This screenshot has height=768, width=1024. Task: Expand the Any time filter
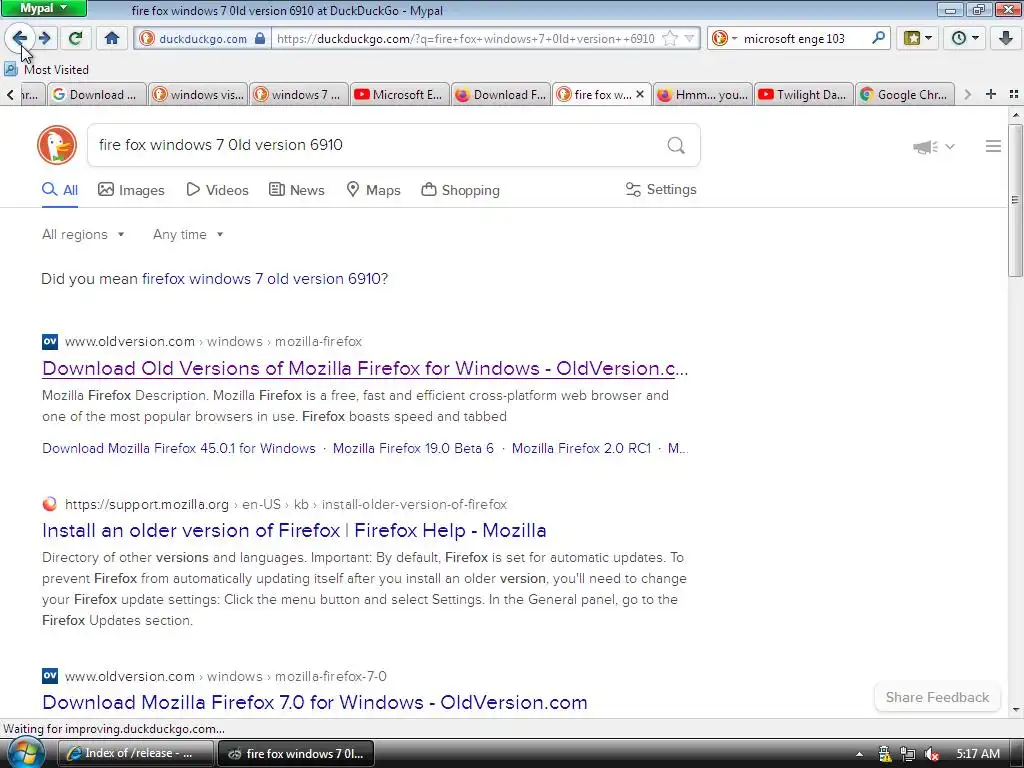coord(188,234)
